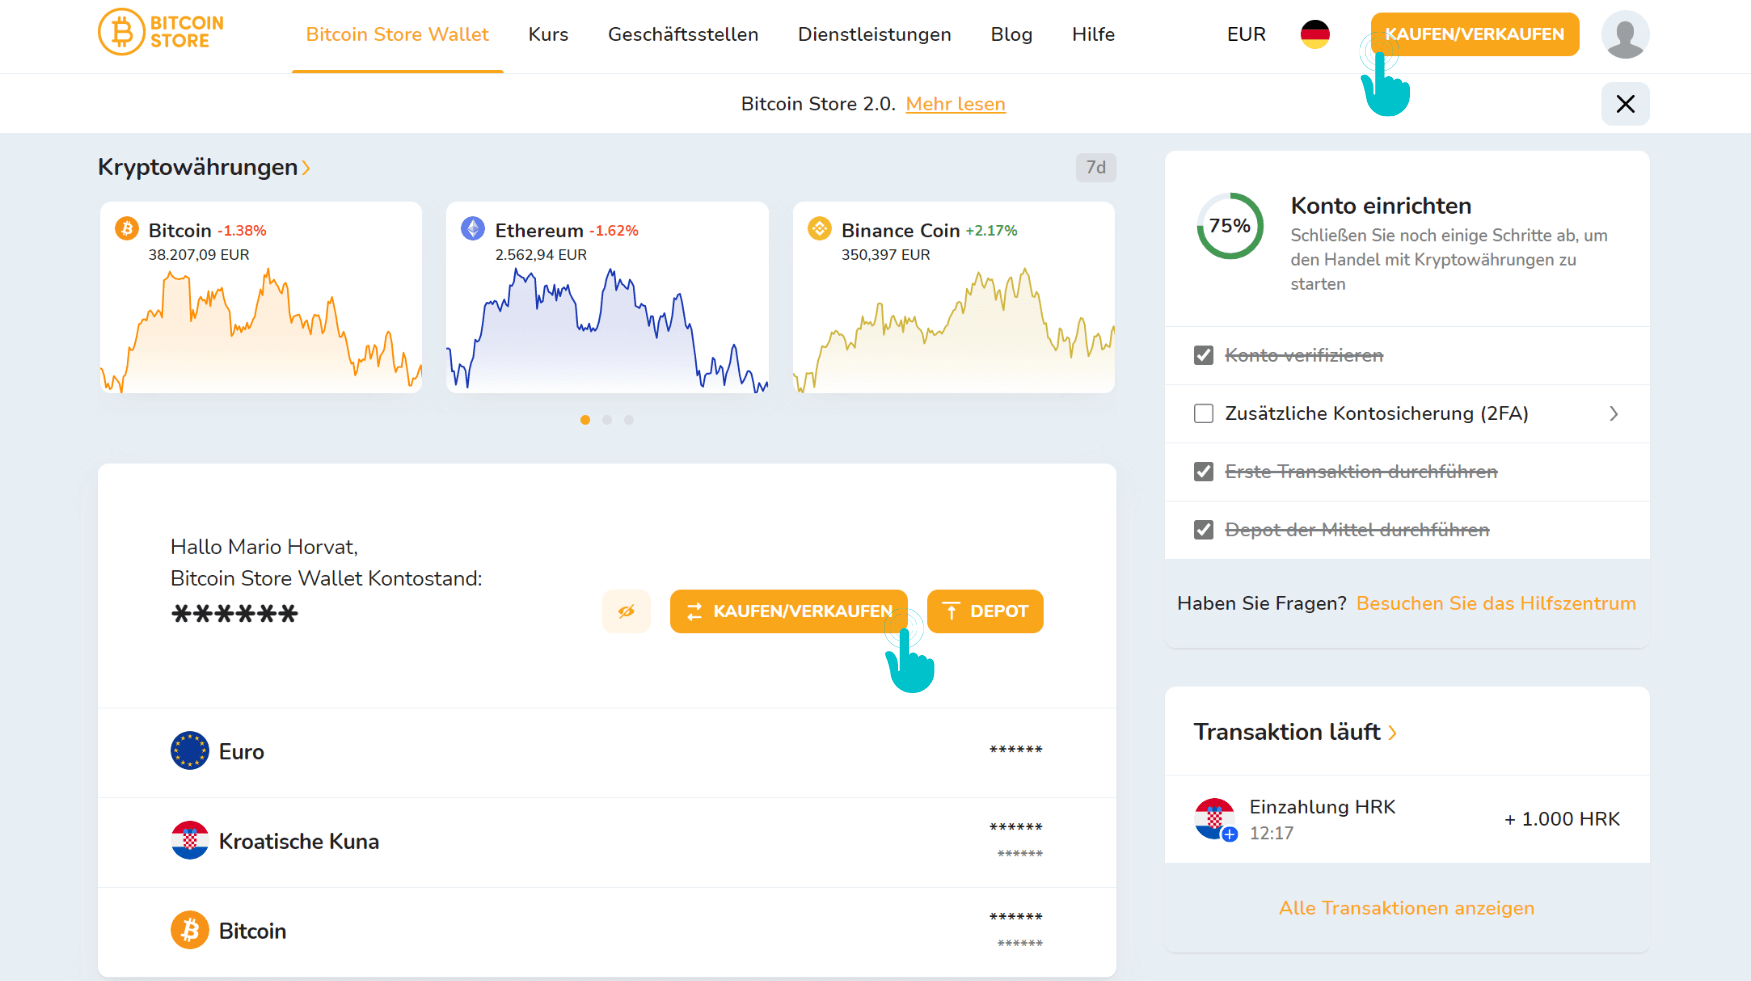The width and height of the screenshot is (1751, 981).
Task: Close the Bitcoin Store 2.0 banner
Action: [x=1625, y=104]
